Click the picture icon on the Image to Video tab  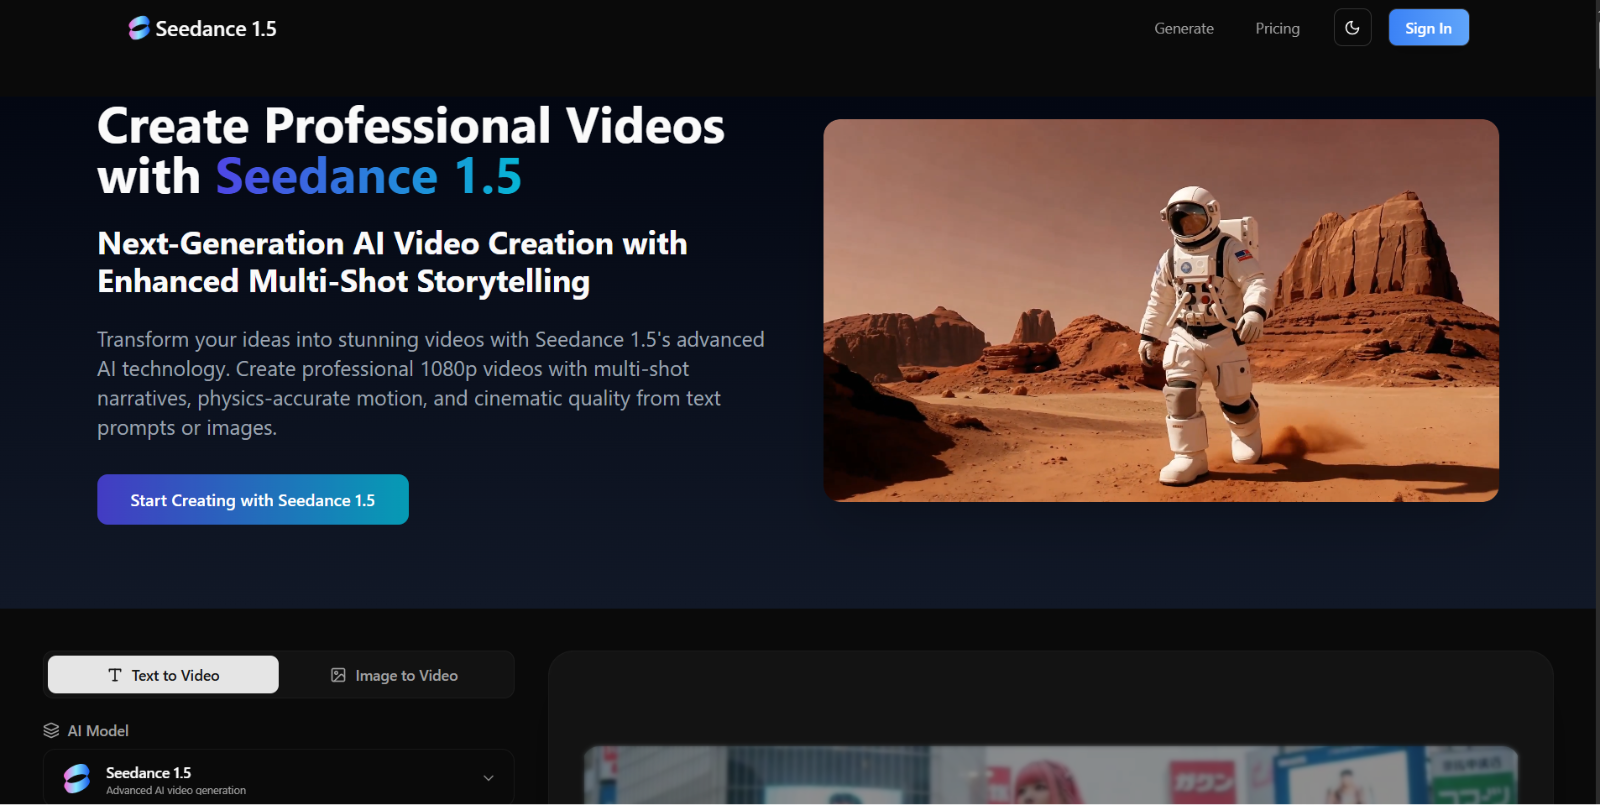[x=338, y=675]
